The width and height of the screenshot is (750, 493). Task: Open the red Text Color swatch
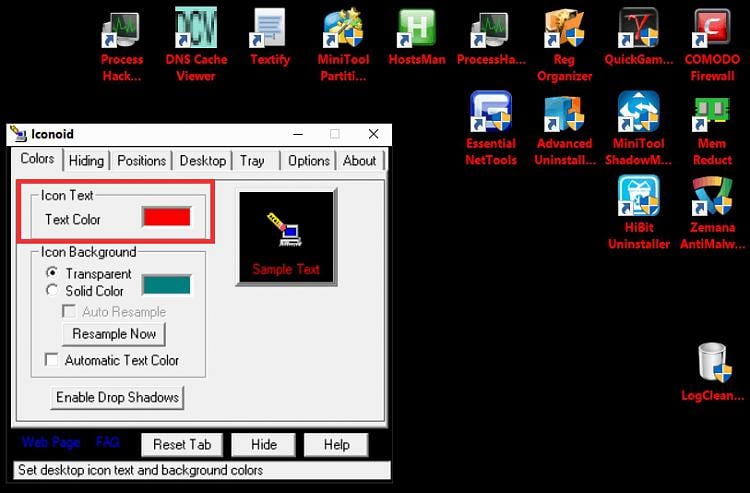point(167,217)
